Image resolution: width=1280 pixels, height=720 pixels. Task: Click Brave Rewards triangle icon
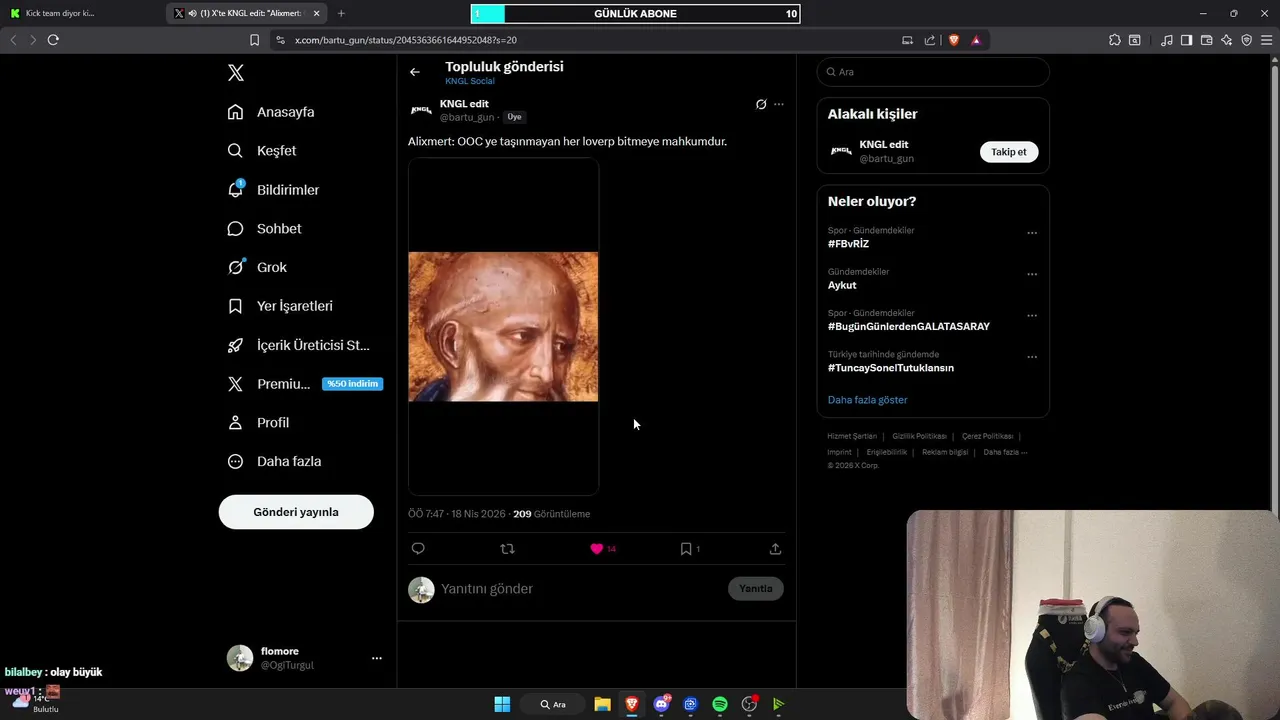[976, 40]
